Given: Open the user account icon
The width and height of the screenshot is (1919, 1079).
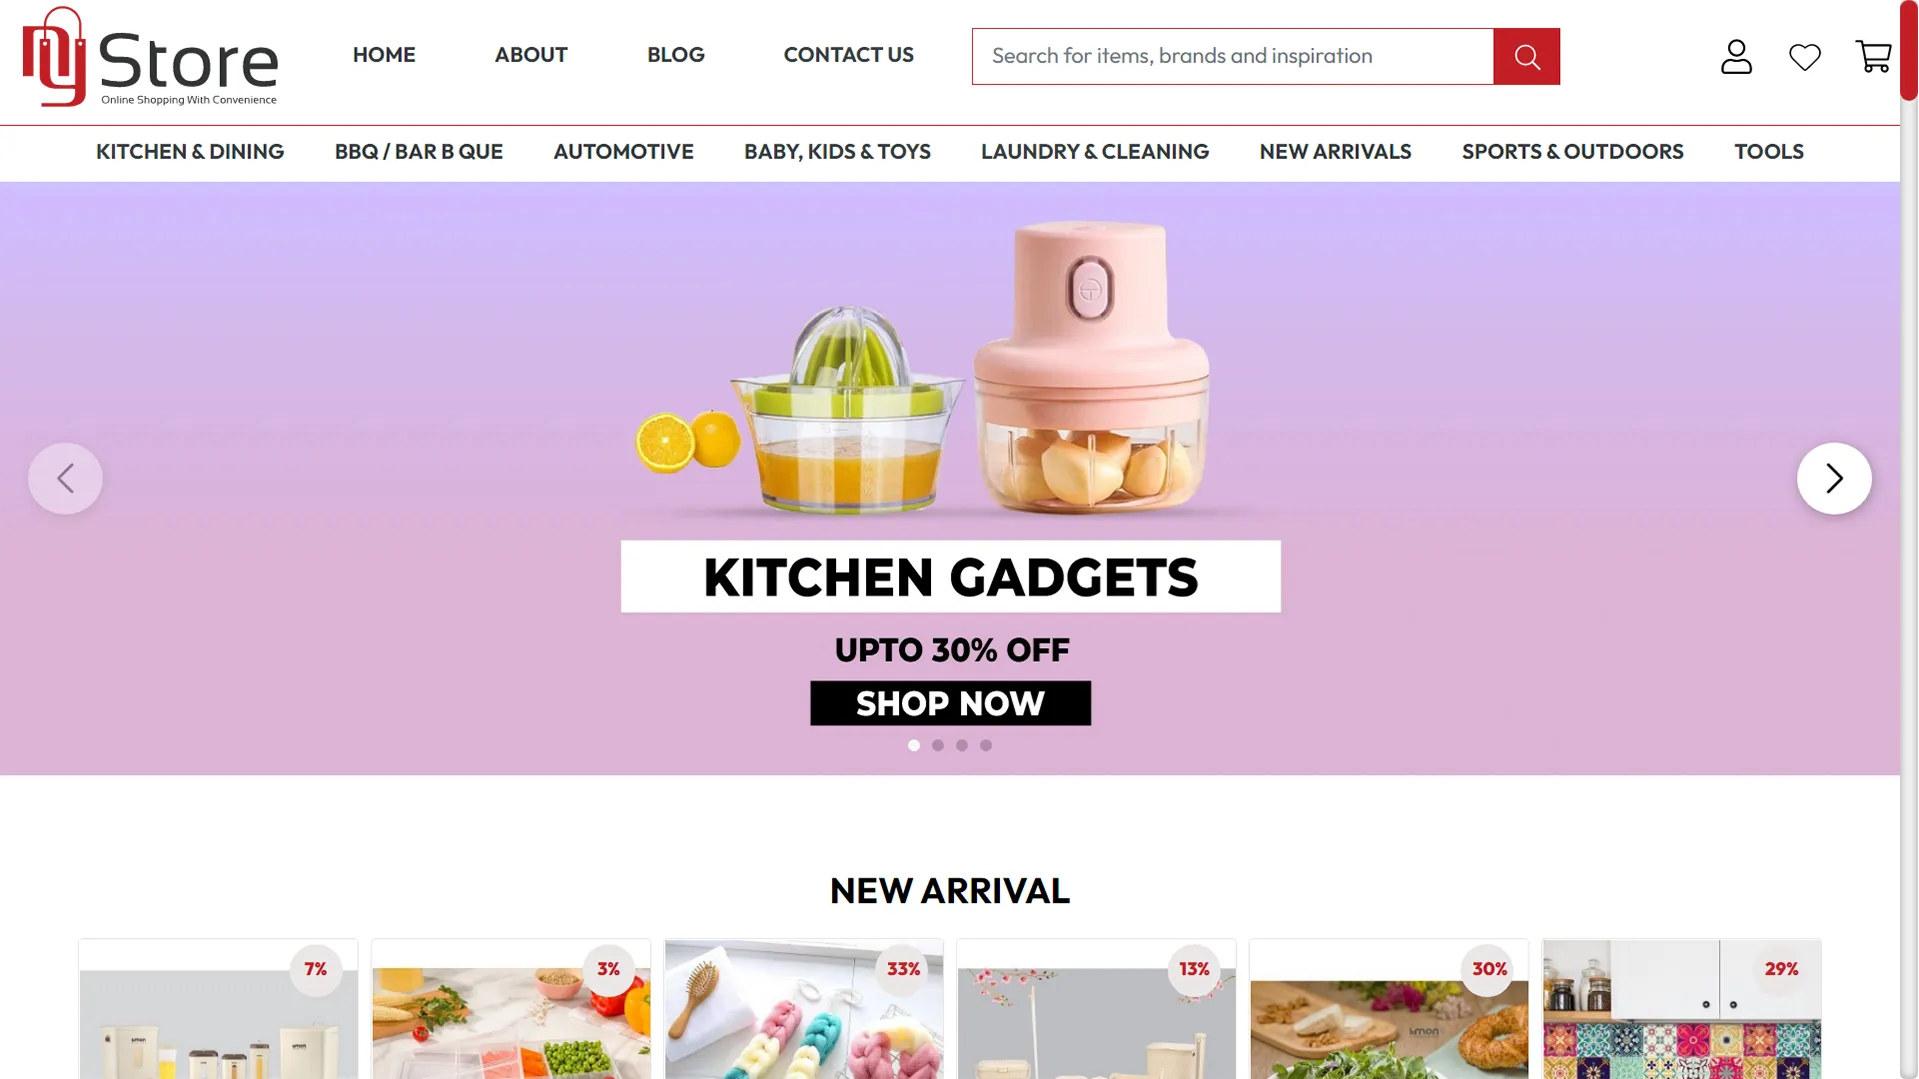Looking at the screenshot, I should 1736,57.
